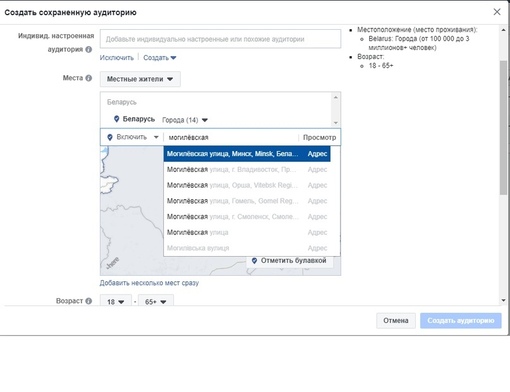This screenshot has width=510, height=392.
Task: Click the Беларусь country header text
Action: coord(121,102)
